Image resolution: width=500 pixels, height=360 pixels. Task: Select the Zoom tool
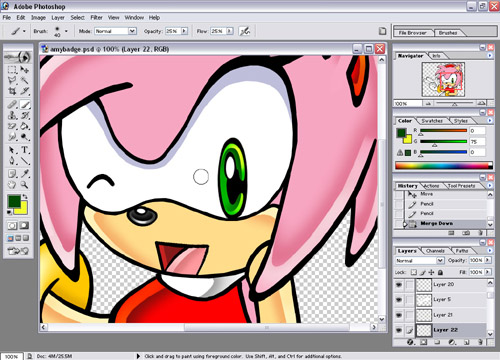[x=24, y=184]
